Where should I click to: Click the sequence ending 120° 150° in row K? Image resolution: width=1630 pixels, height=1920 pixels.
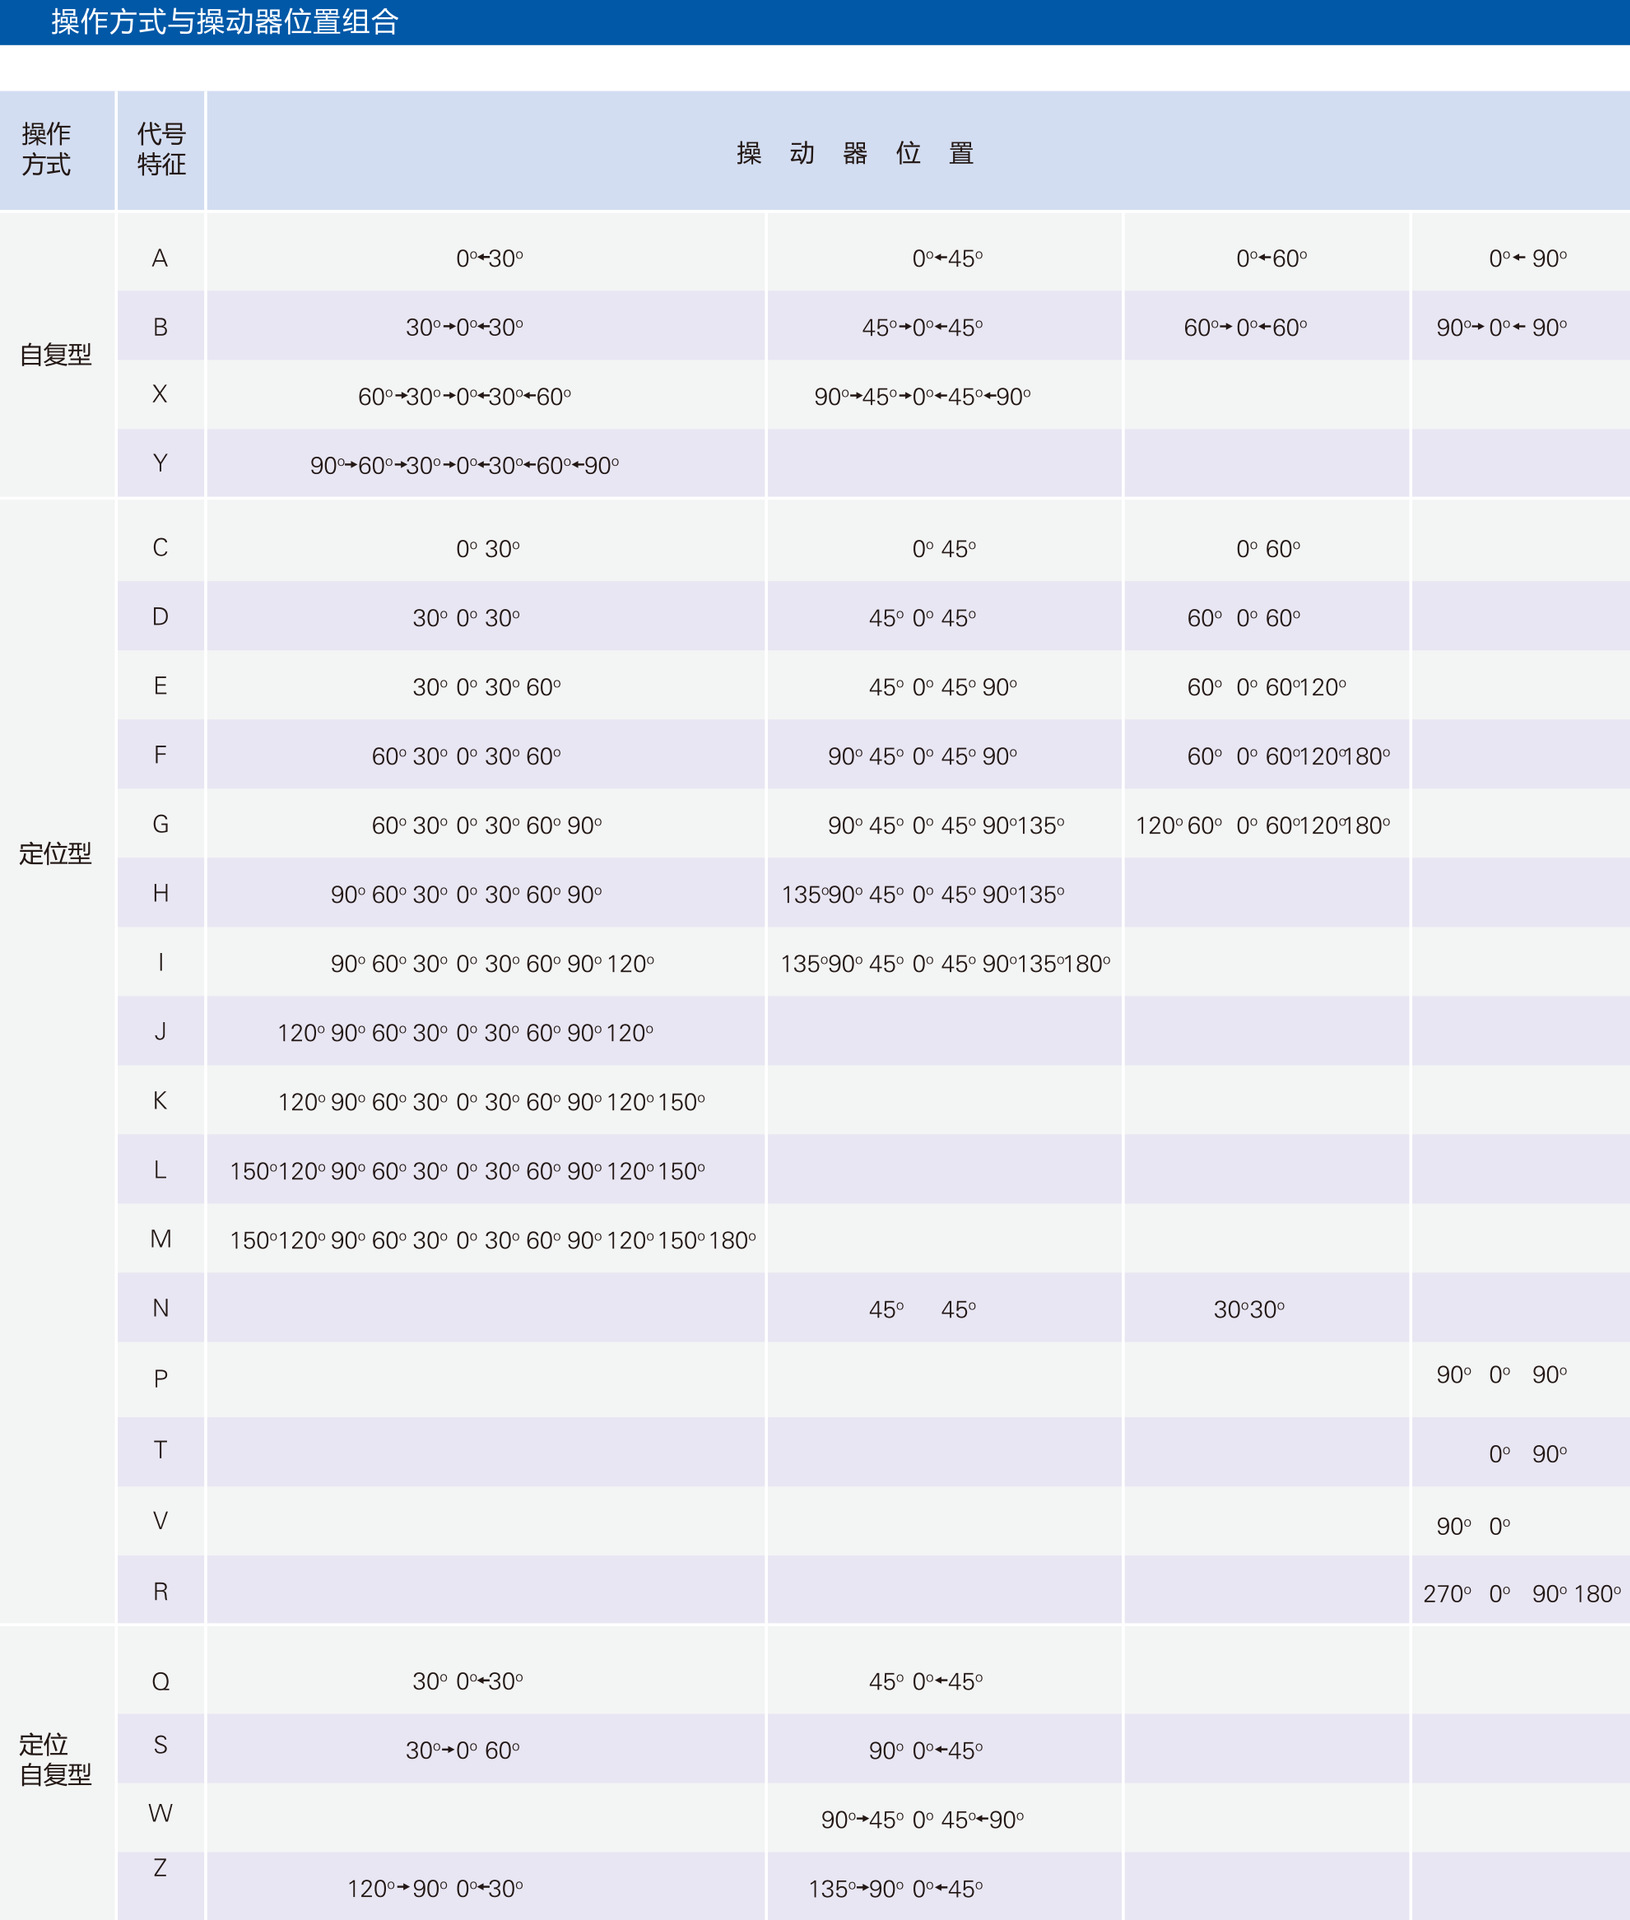click(491, 1102)
